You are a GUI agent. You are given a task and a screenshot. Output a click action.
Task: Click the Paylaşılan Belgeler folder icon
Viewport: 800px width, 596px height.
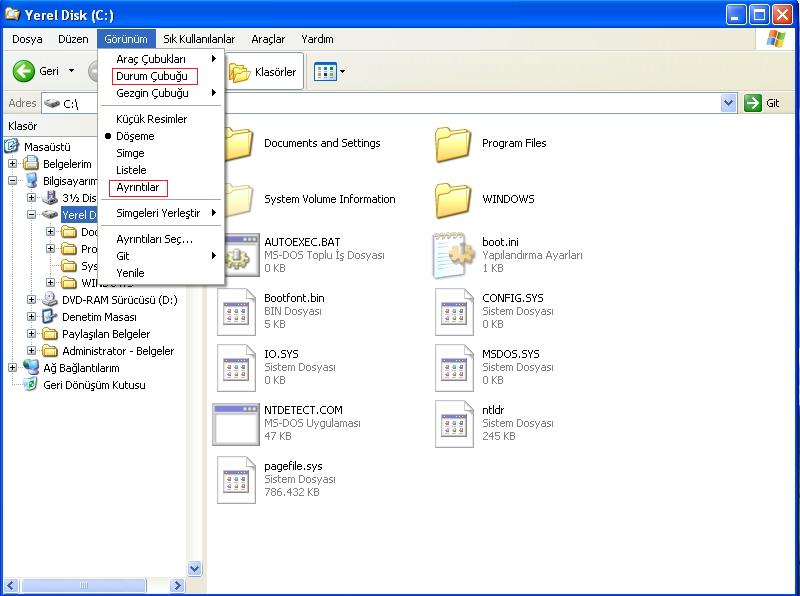[x=49, y=334]
